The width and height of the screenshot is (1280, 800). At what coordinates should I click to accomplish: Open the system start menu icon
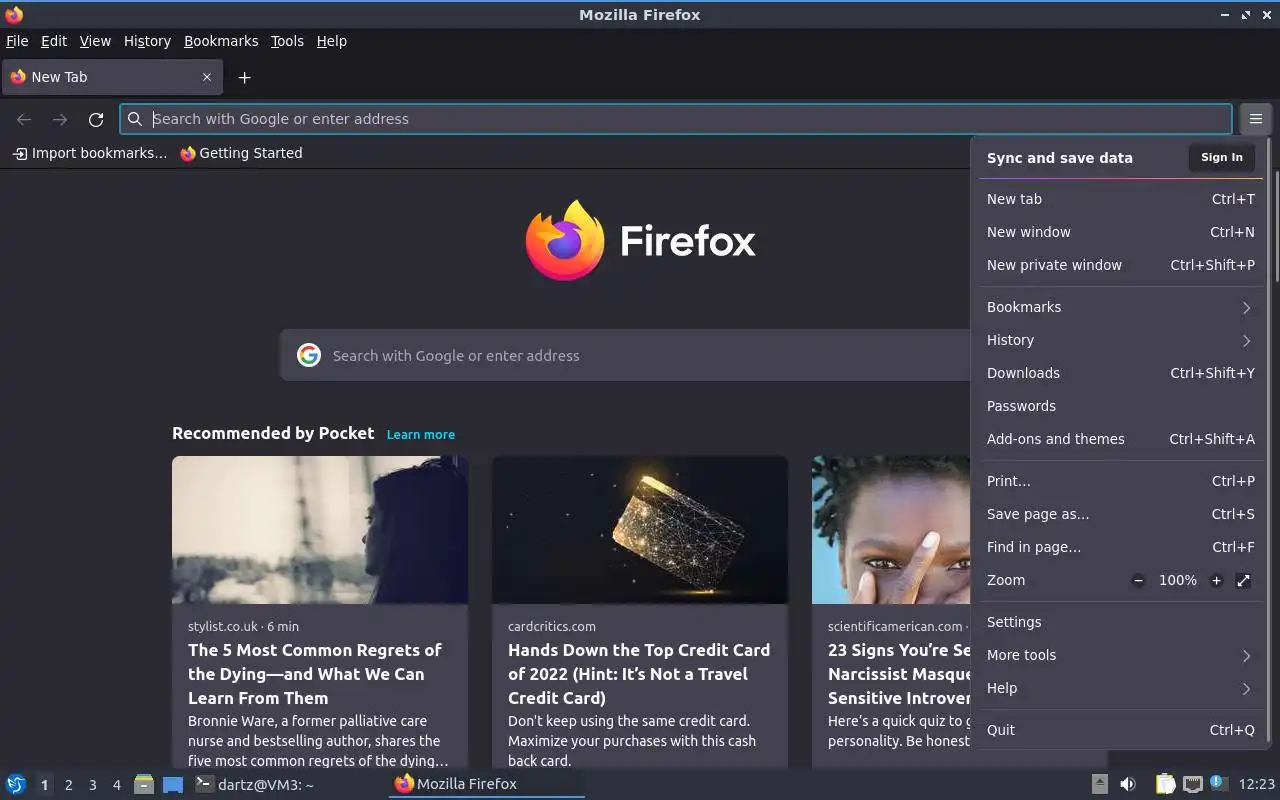point(16,784)
